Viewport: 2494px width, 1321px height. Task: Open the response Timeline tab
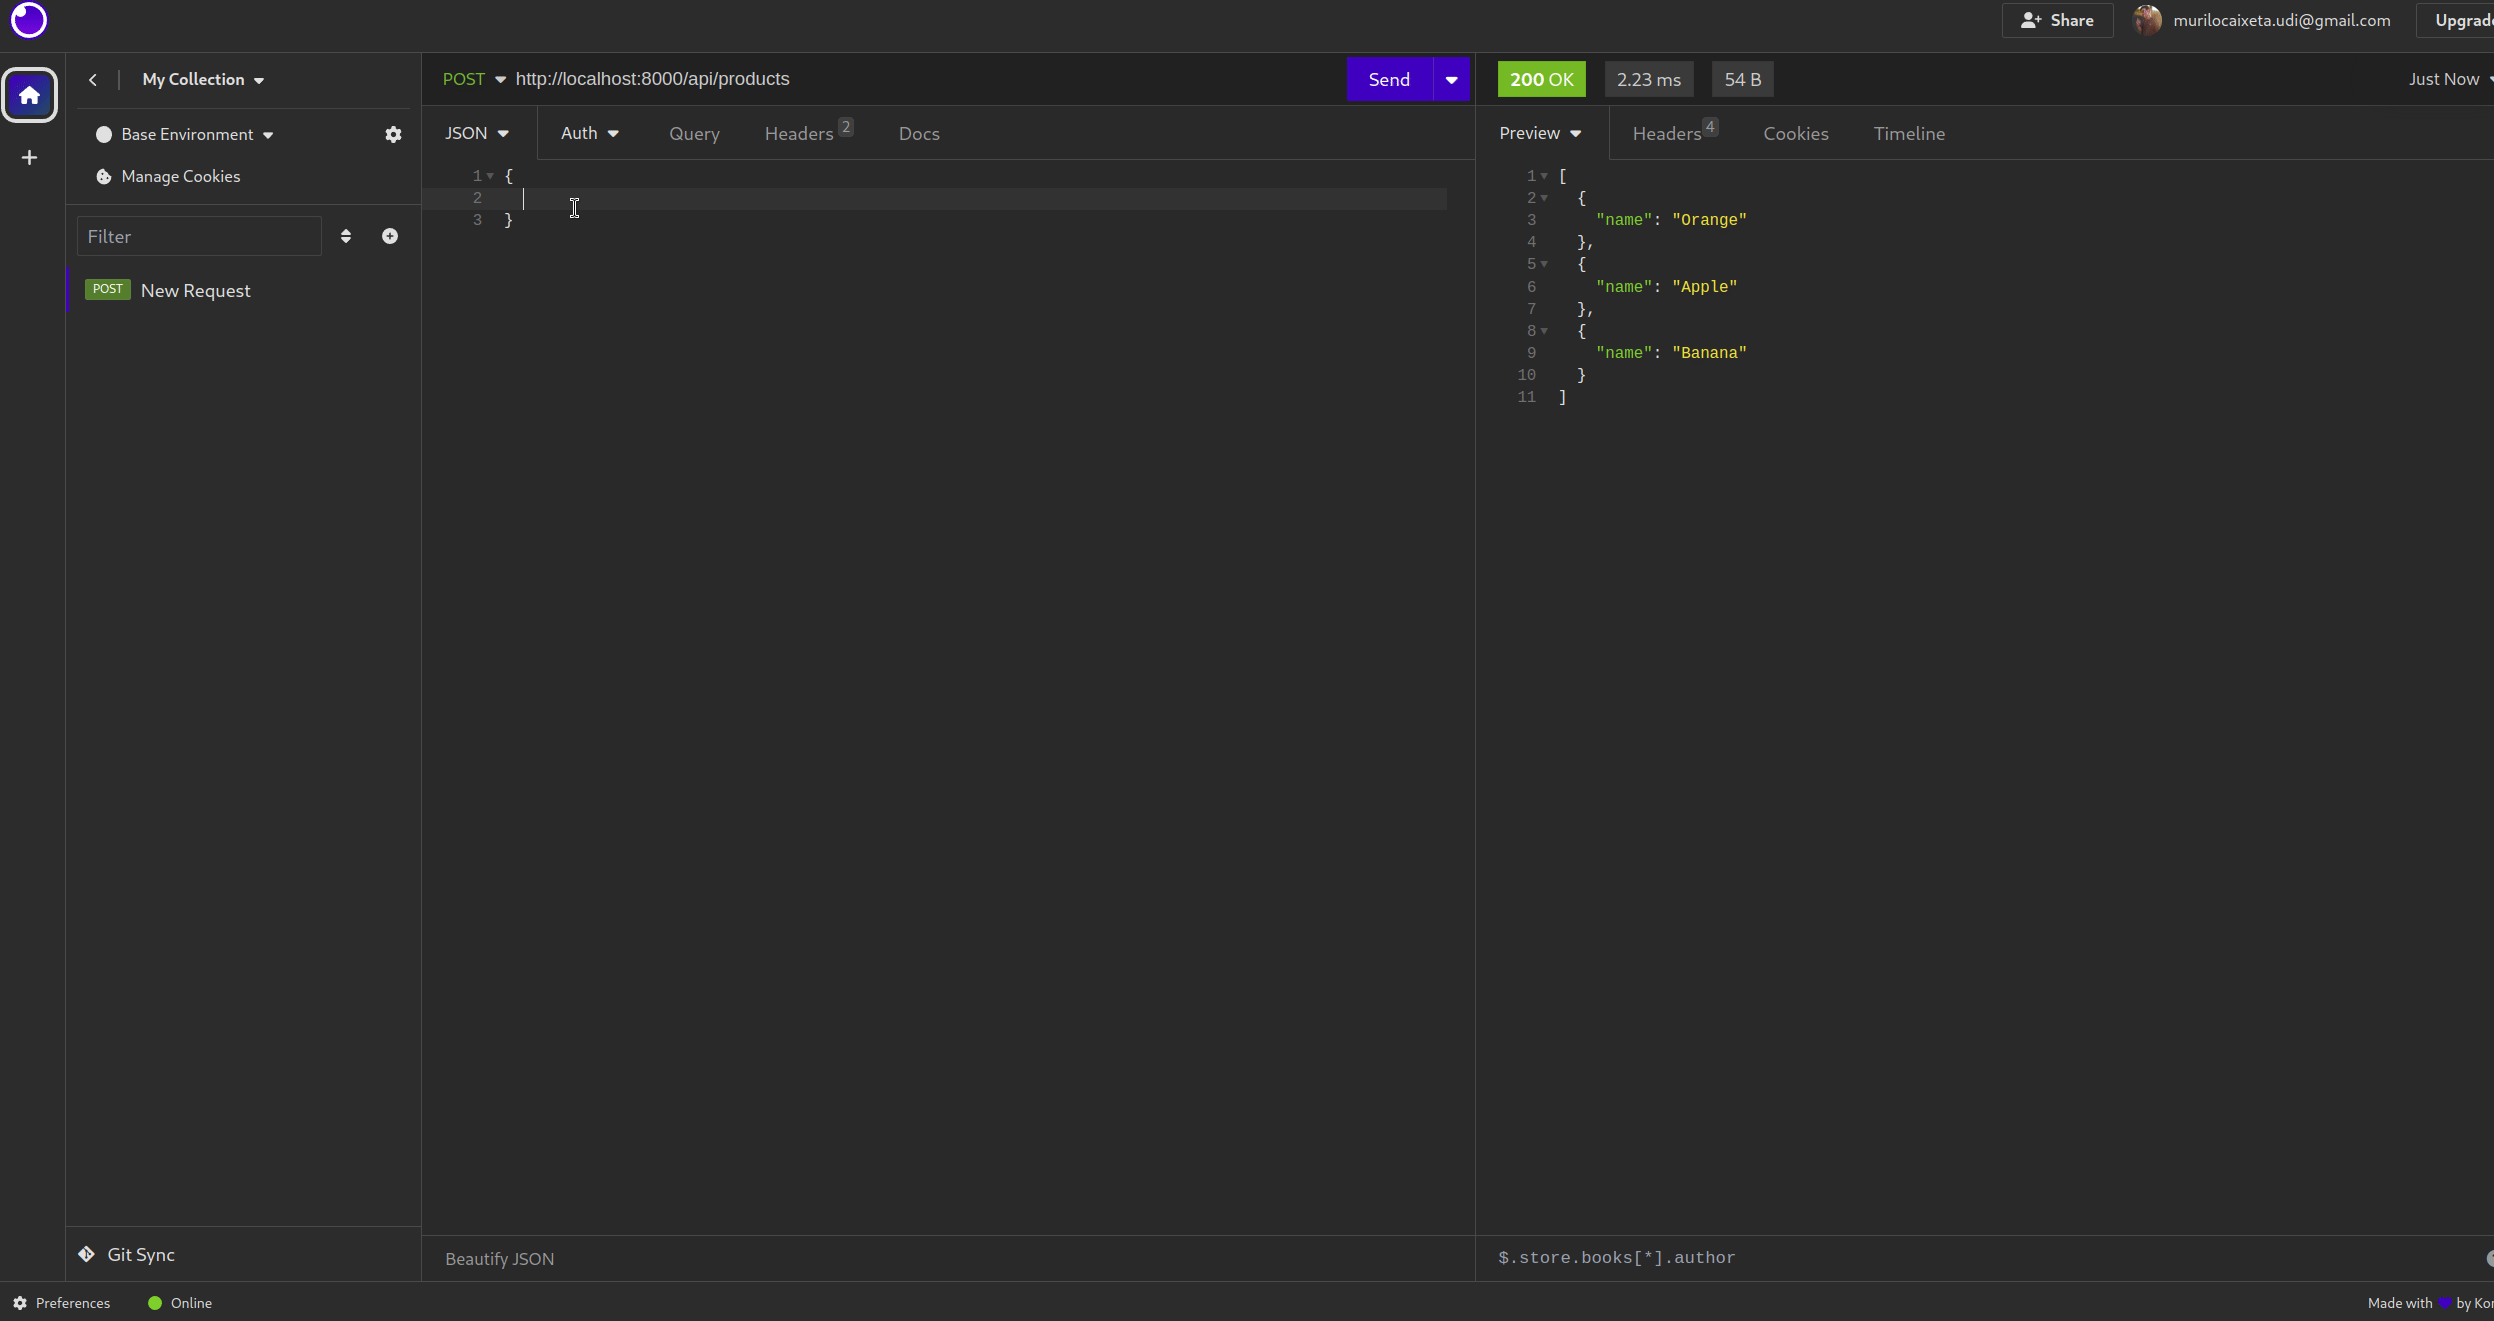pyautogui.click(x=1908, y=134)
